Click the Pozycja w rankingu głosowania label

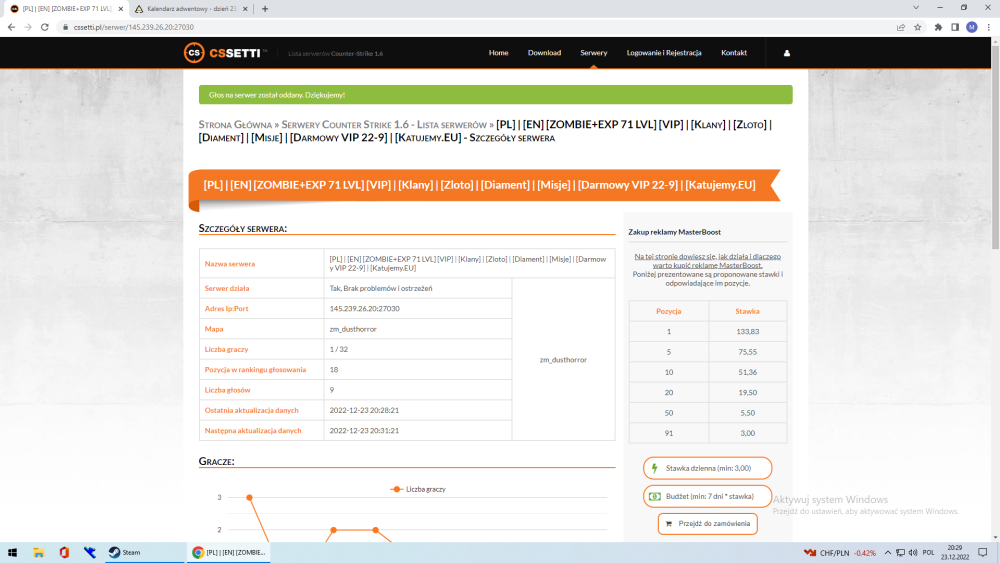tap(255, 370)
